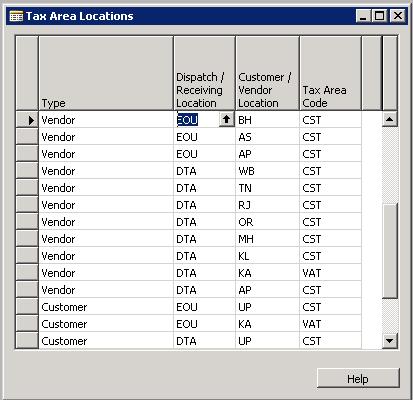
Task: Click the Dispatch / Receiving Location column header
Action: coord(204,73)
